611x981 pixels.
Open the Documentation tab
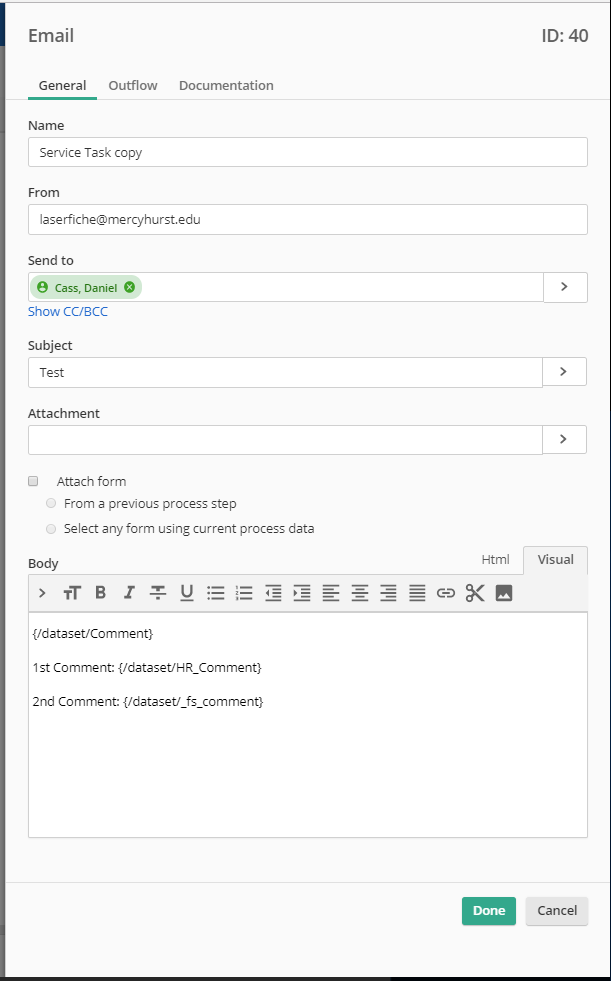pyautogui.click(x=226, y=86)
